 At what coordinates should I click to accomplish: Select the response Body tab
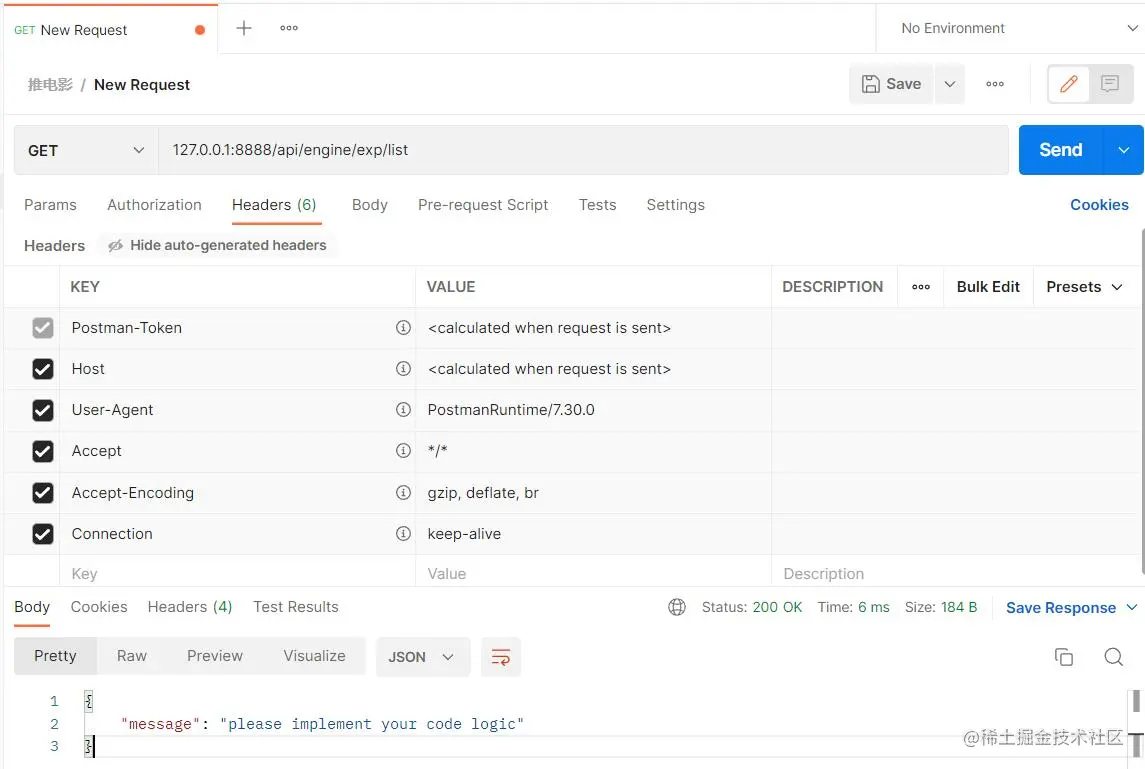point(32,607)
